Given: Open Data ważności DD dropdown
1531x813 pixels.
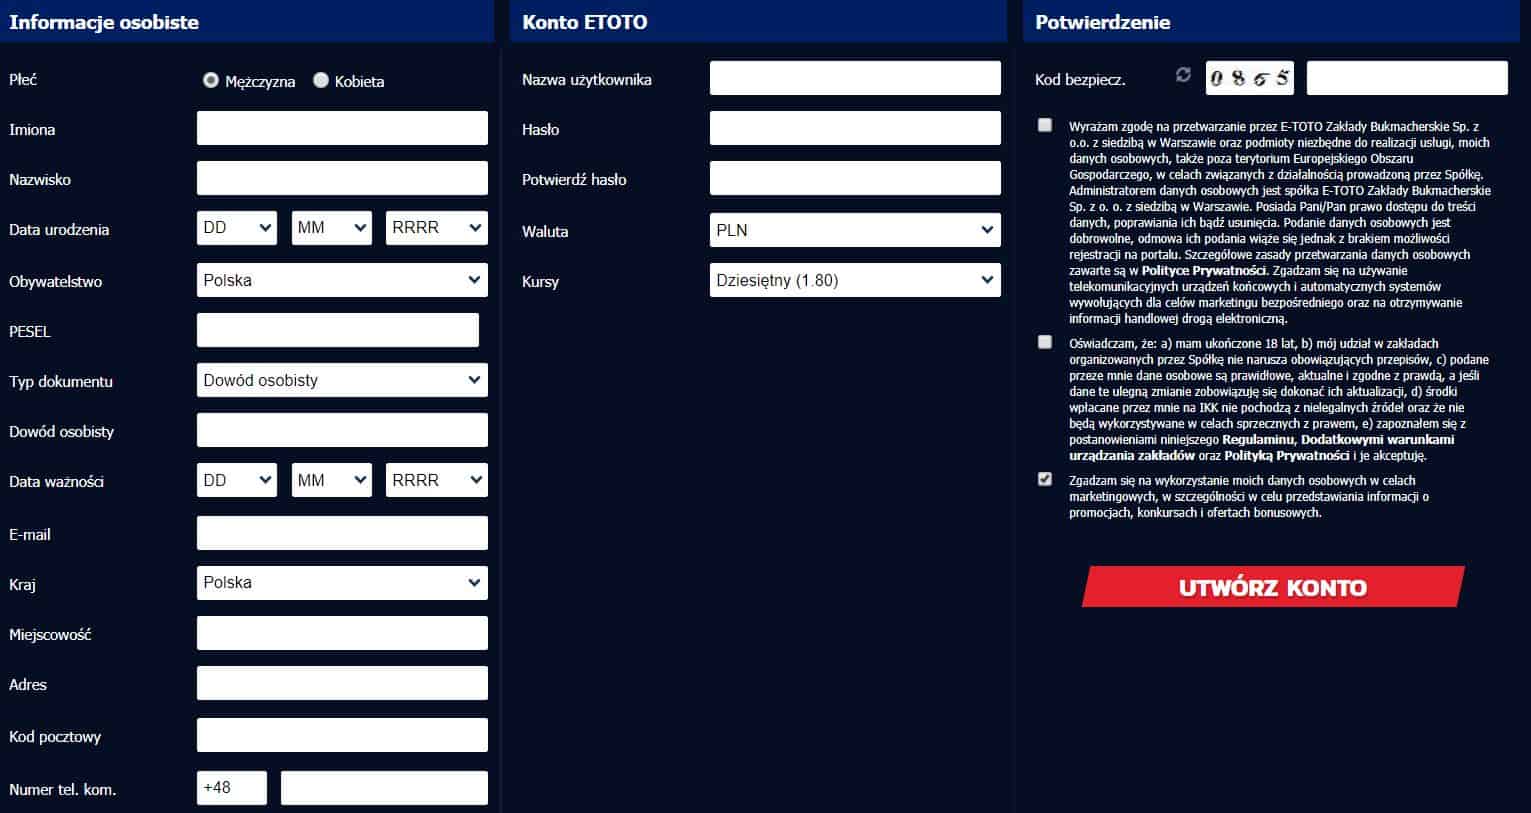Looking at the screenshot, I should pyautogui.click(x=237, y=480).
